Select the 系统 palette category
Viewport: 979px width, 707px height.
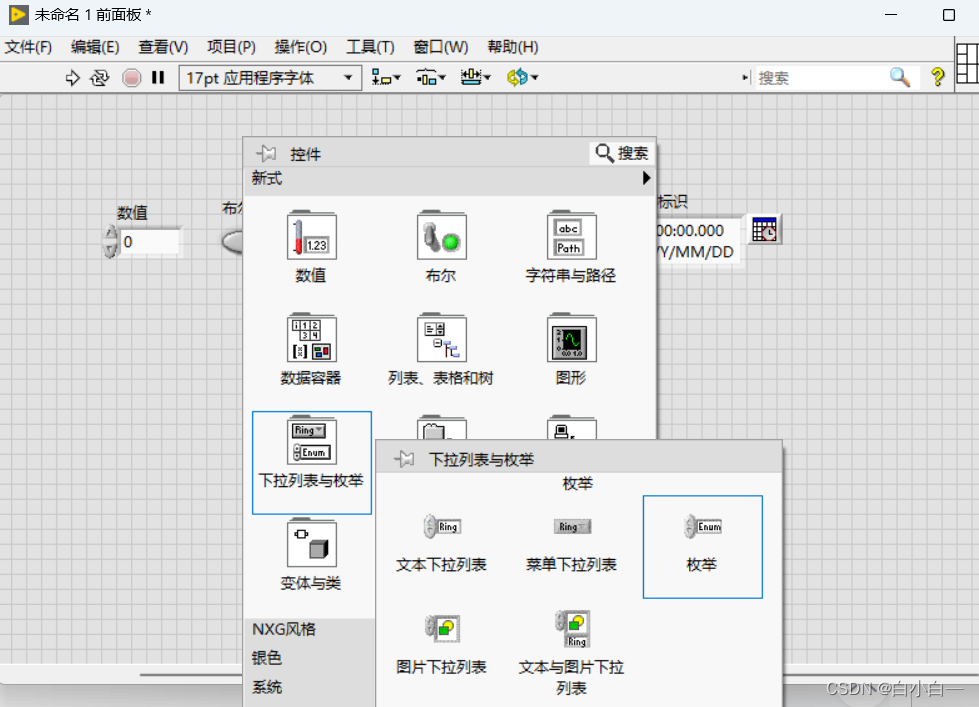(x=267, y=687)
